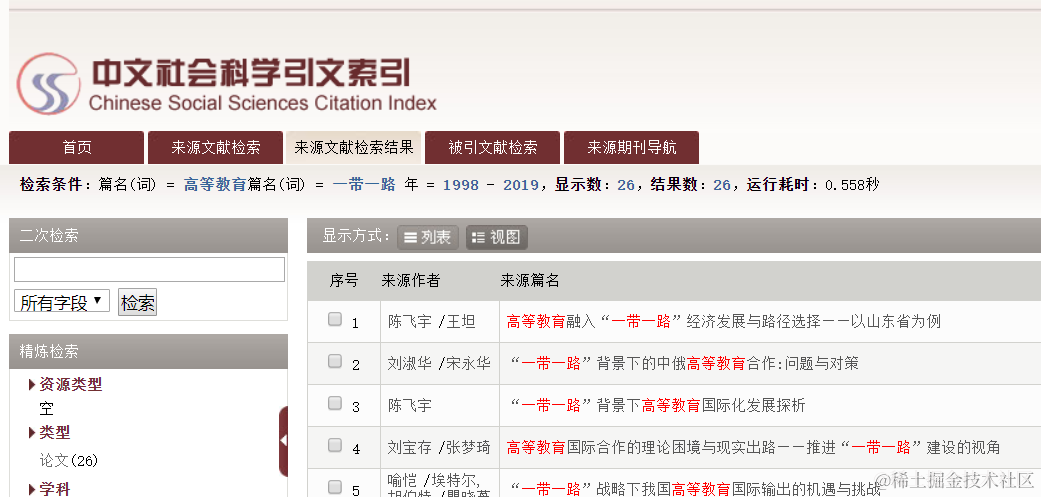The height and width of the screenshot is (497, 1041).
Task: Focus the 二次检索 search input field
Action: tap(149, 269)
